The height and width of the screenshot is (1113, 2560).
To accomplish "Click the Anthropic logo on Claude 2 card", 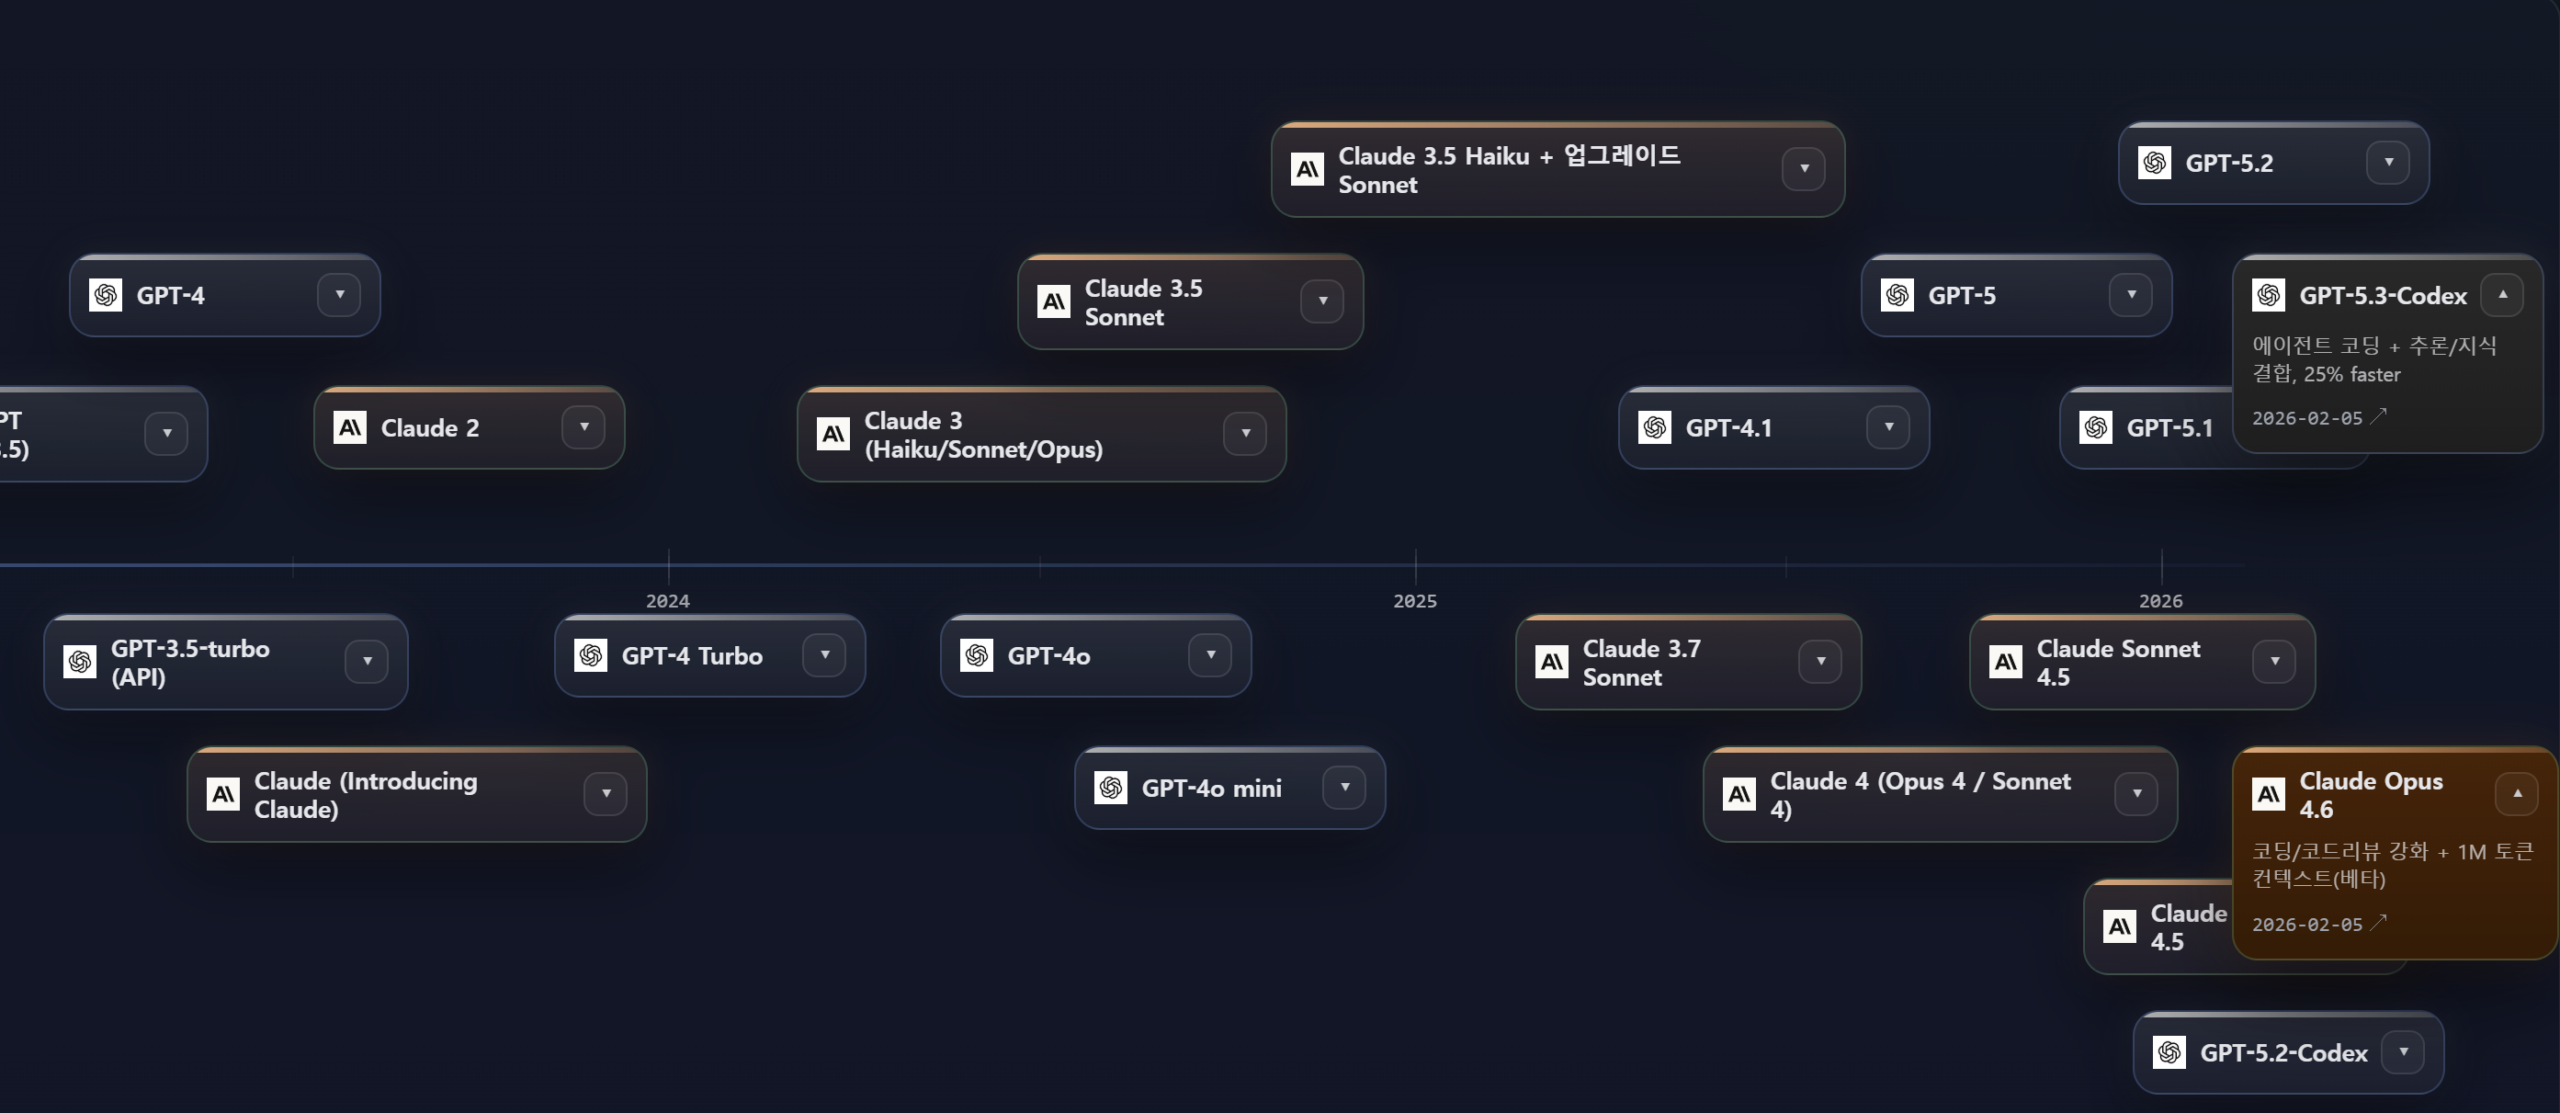I will tap(350, 428).
